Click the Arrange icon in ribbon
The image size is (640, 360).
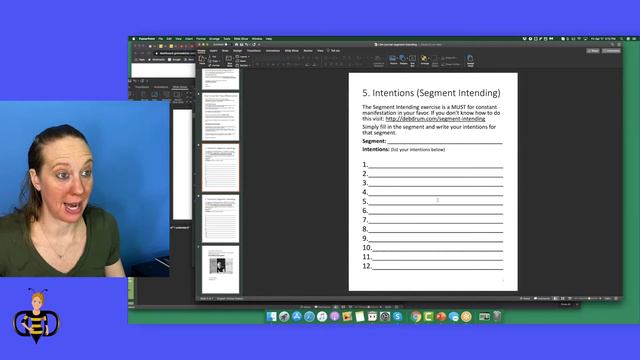(x=424, y=60)
